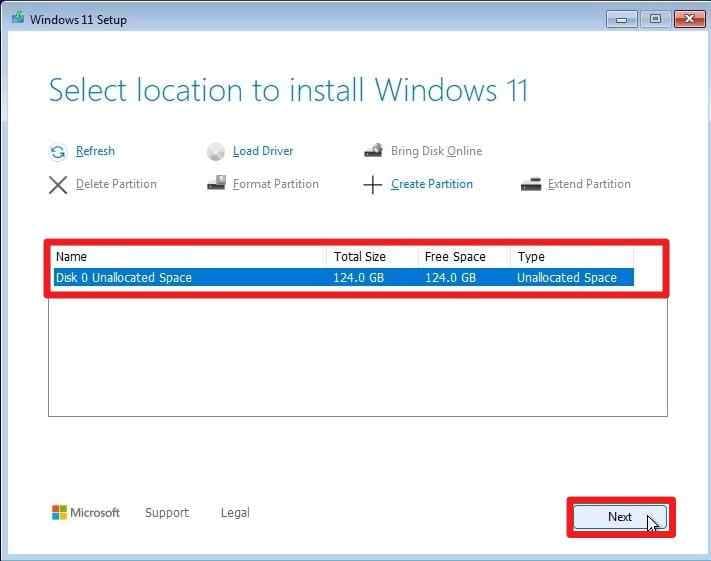This screenshot has width=711, height=561.
Task: Click the Microsoft text label
Action: (x=95, y=513)
